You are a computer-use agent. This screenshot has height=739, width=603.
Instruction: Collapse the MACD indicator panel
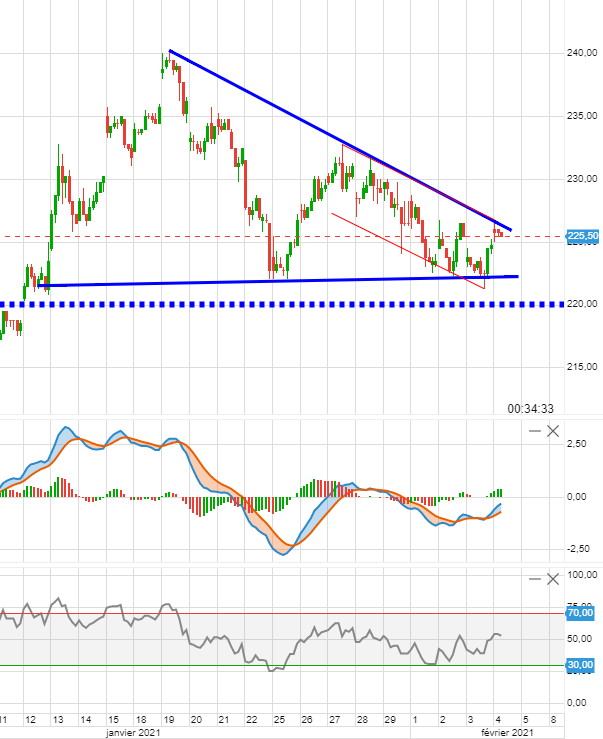tap(536, 430)
